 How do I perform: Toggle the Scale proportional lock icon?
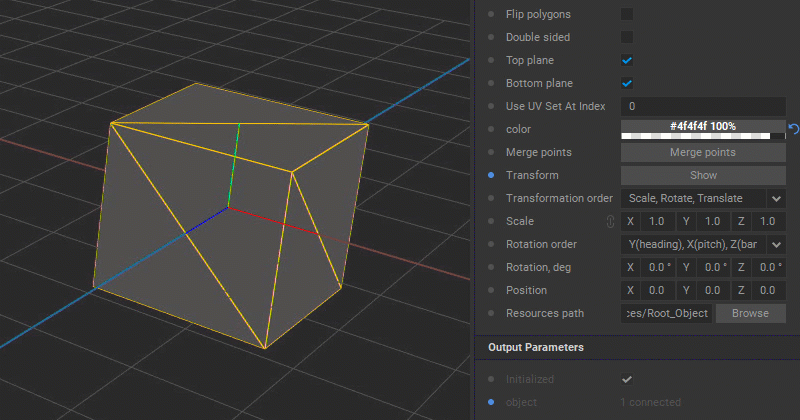[610, 221]
